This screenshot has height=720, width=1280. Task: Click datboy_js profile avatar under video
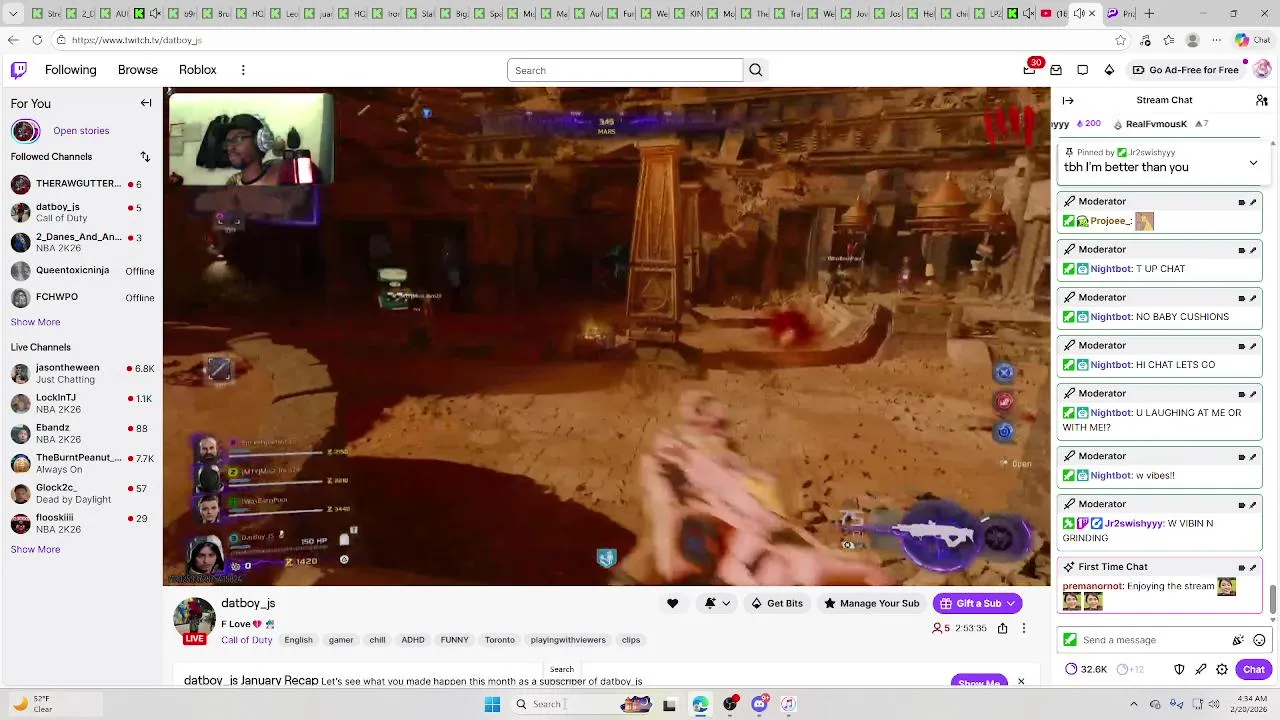[194, 619]
